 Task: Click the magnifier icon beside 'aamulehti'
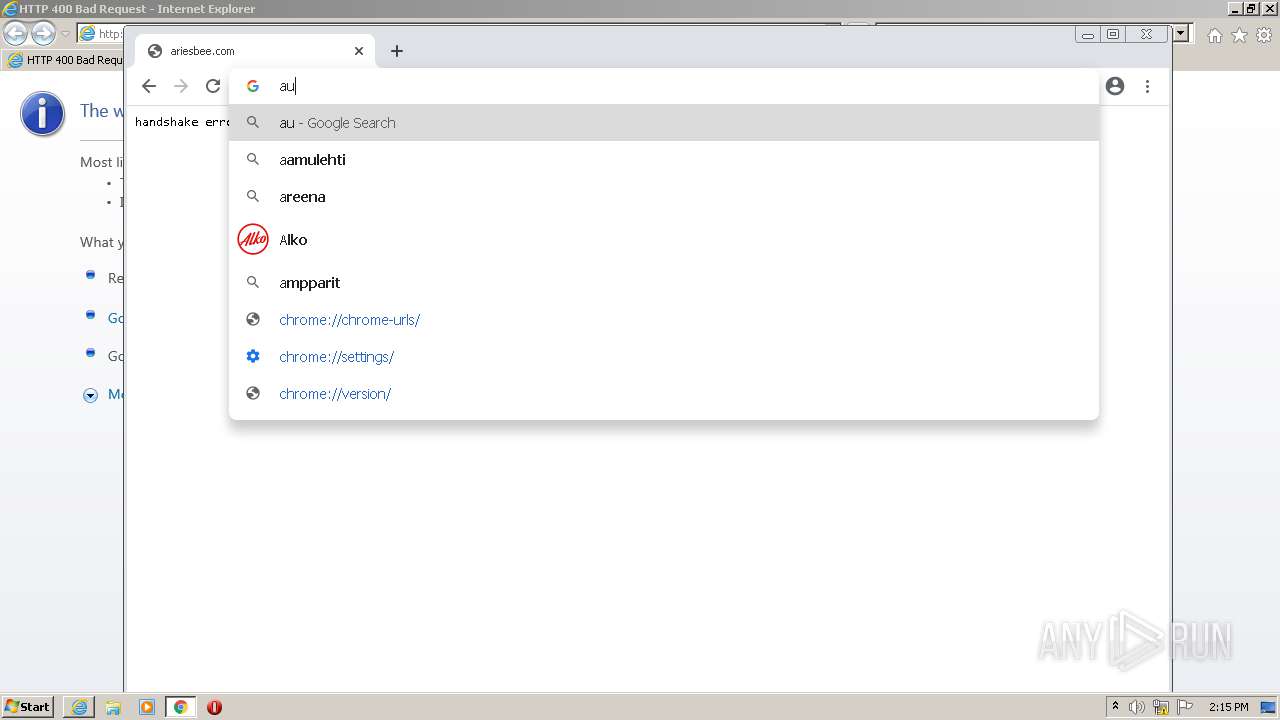pyautogui.click(x=253, y=160)
